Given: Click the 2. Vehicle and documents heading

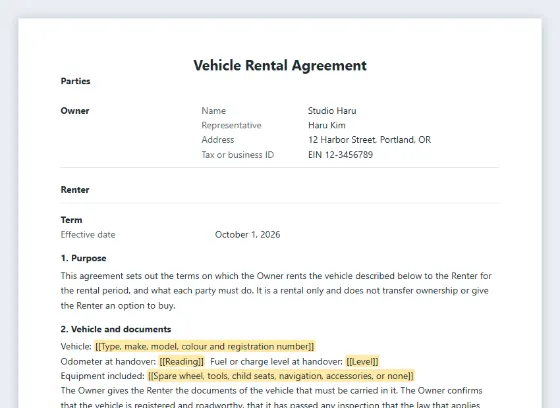Looking at the screenshot, I should (x=116, y=329).
